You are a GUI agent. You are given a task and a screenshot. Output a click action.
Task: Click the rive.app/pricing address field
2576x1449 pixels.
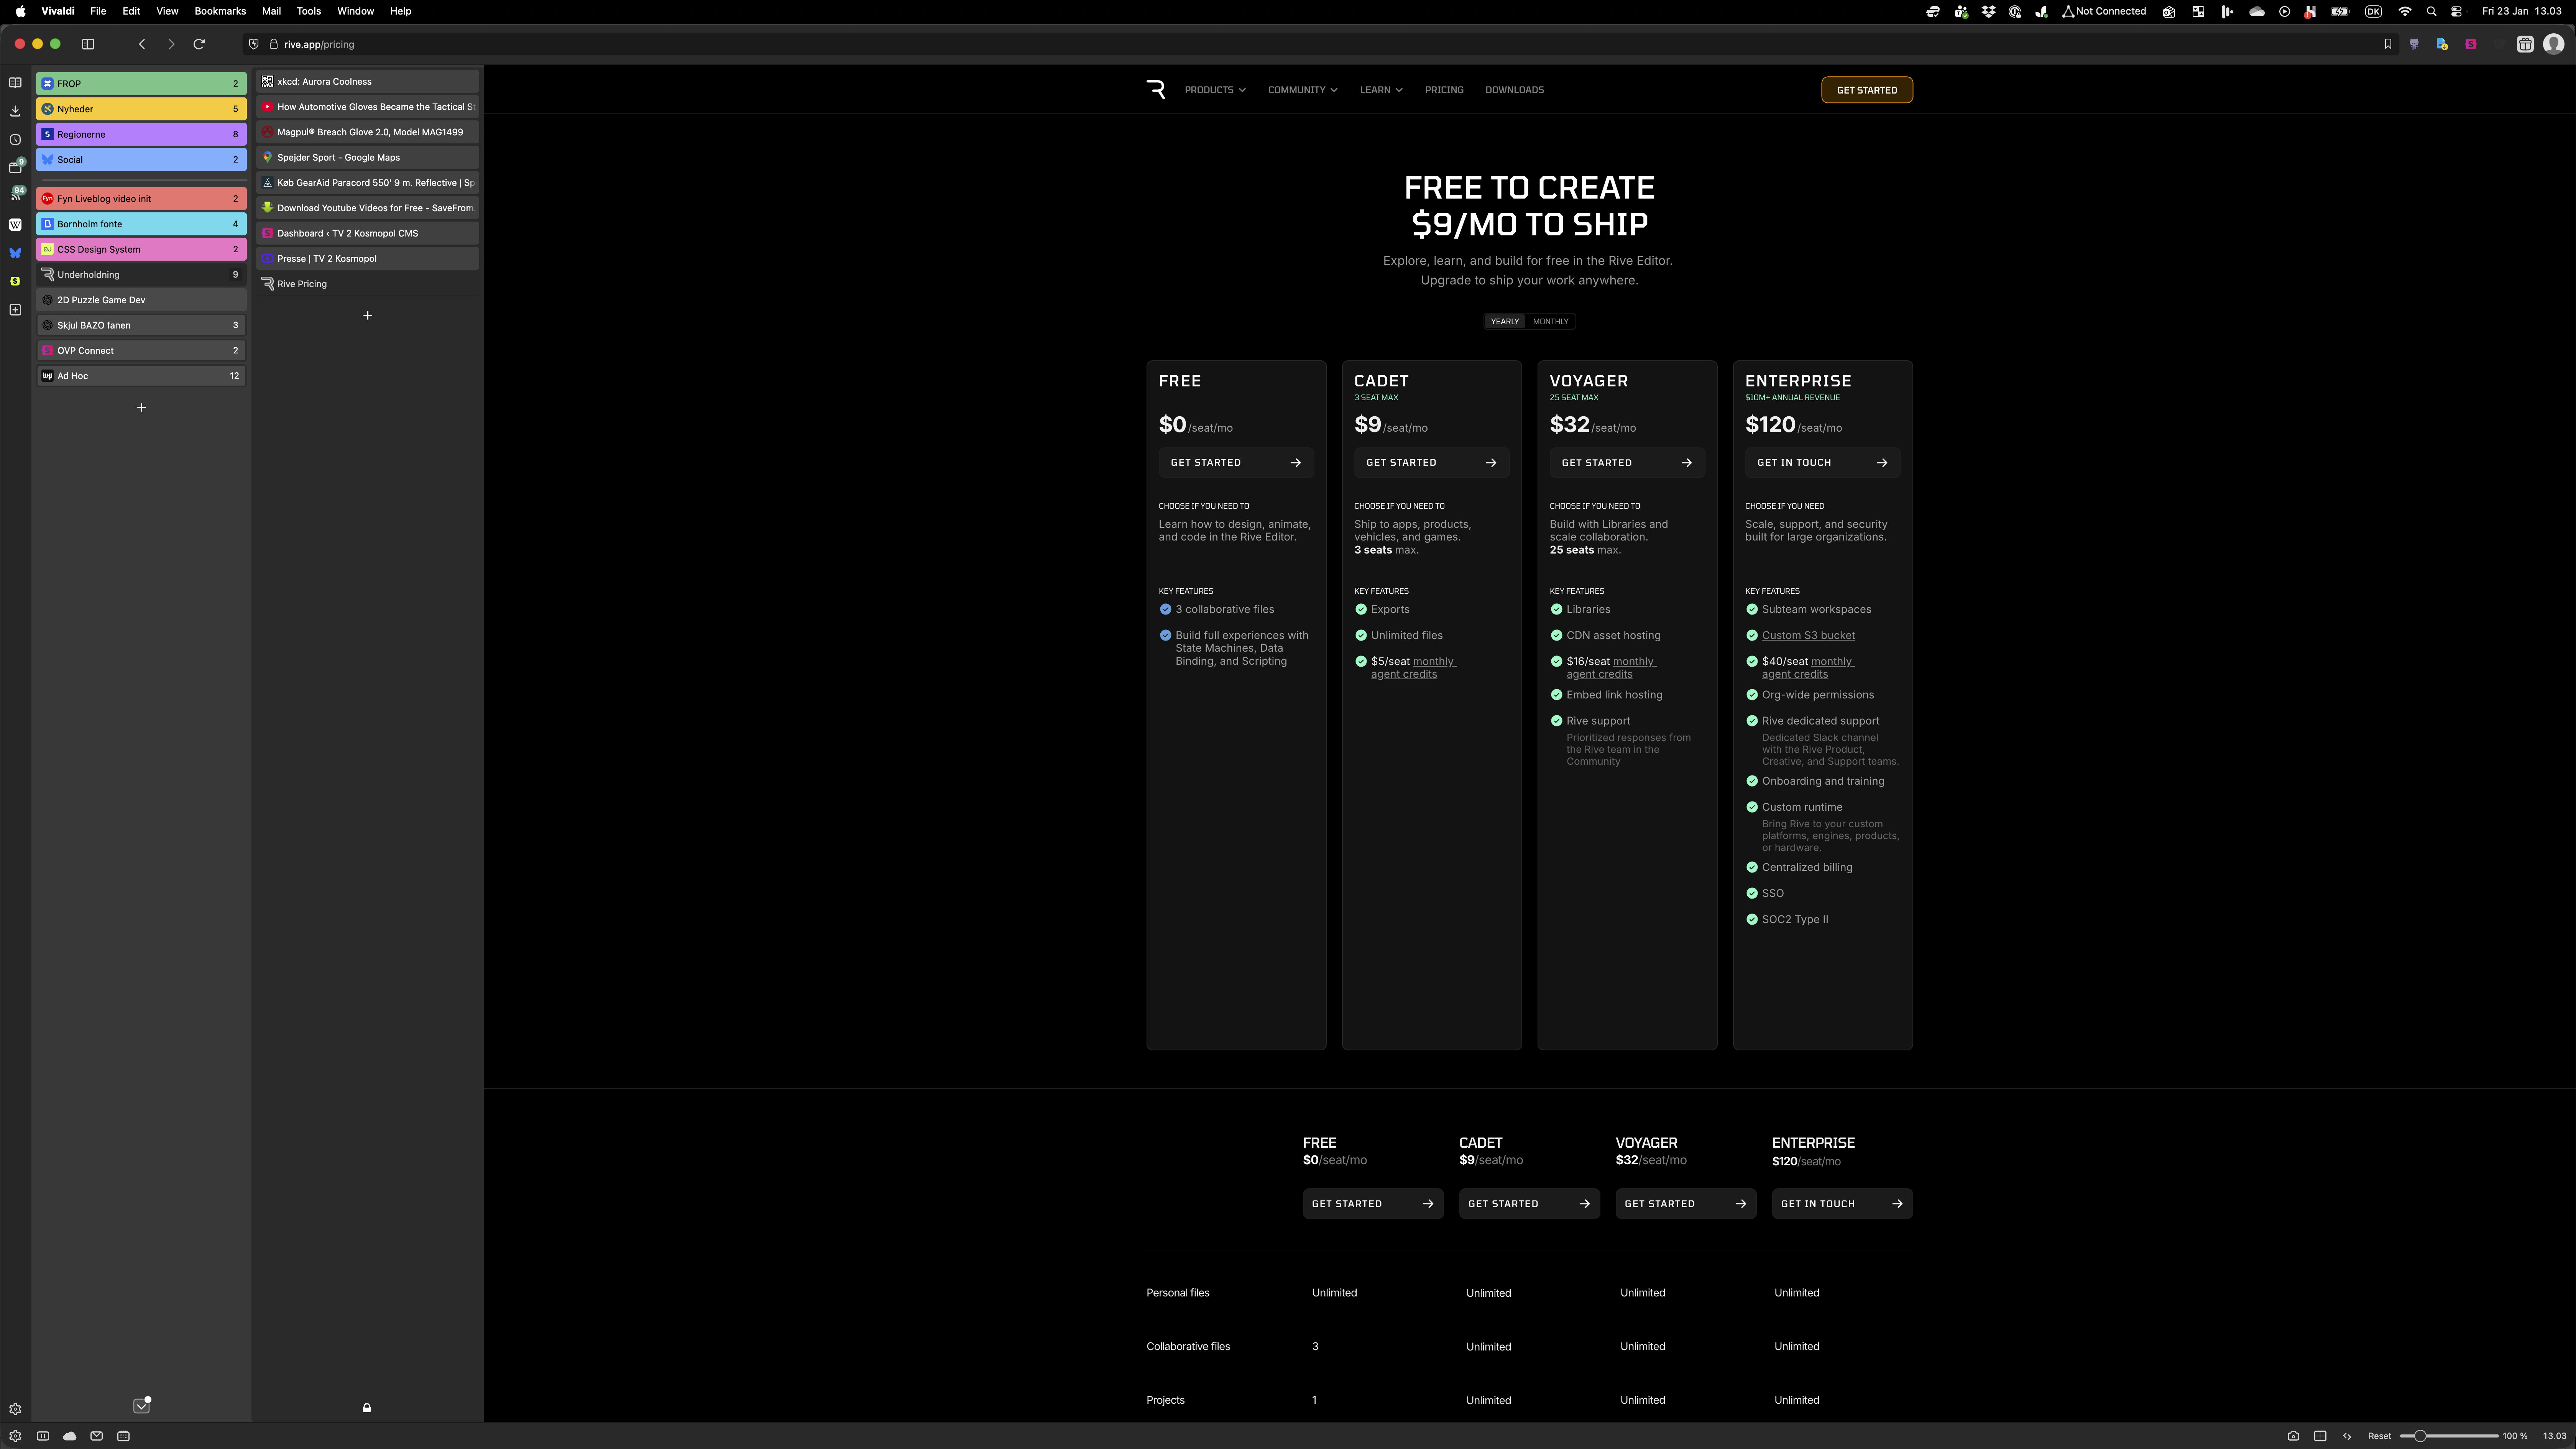(319, 44)
